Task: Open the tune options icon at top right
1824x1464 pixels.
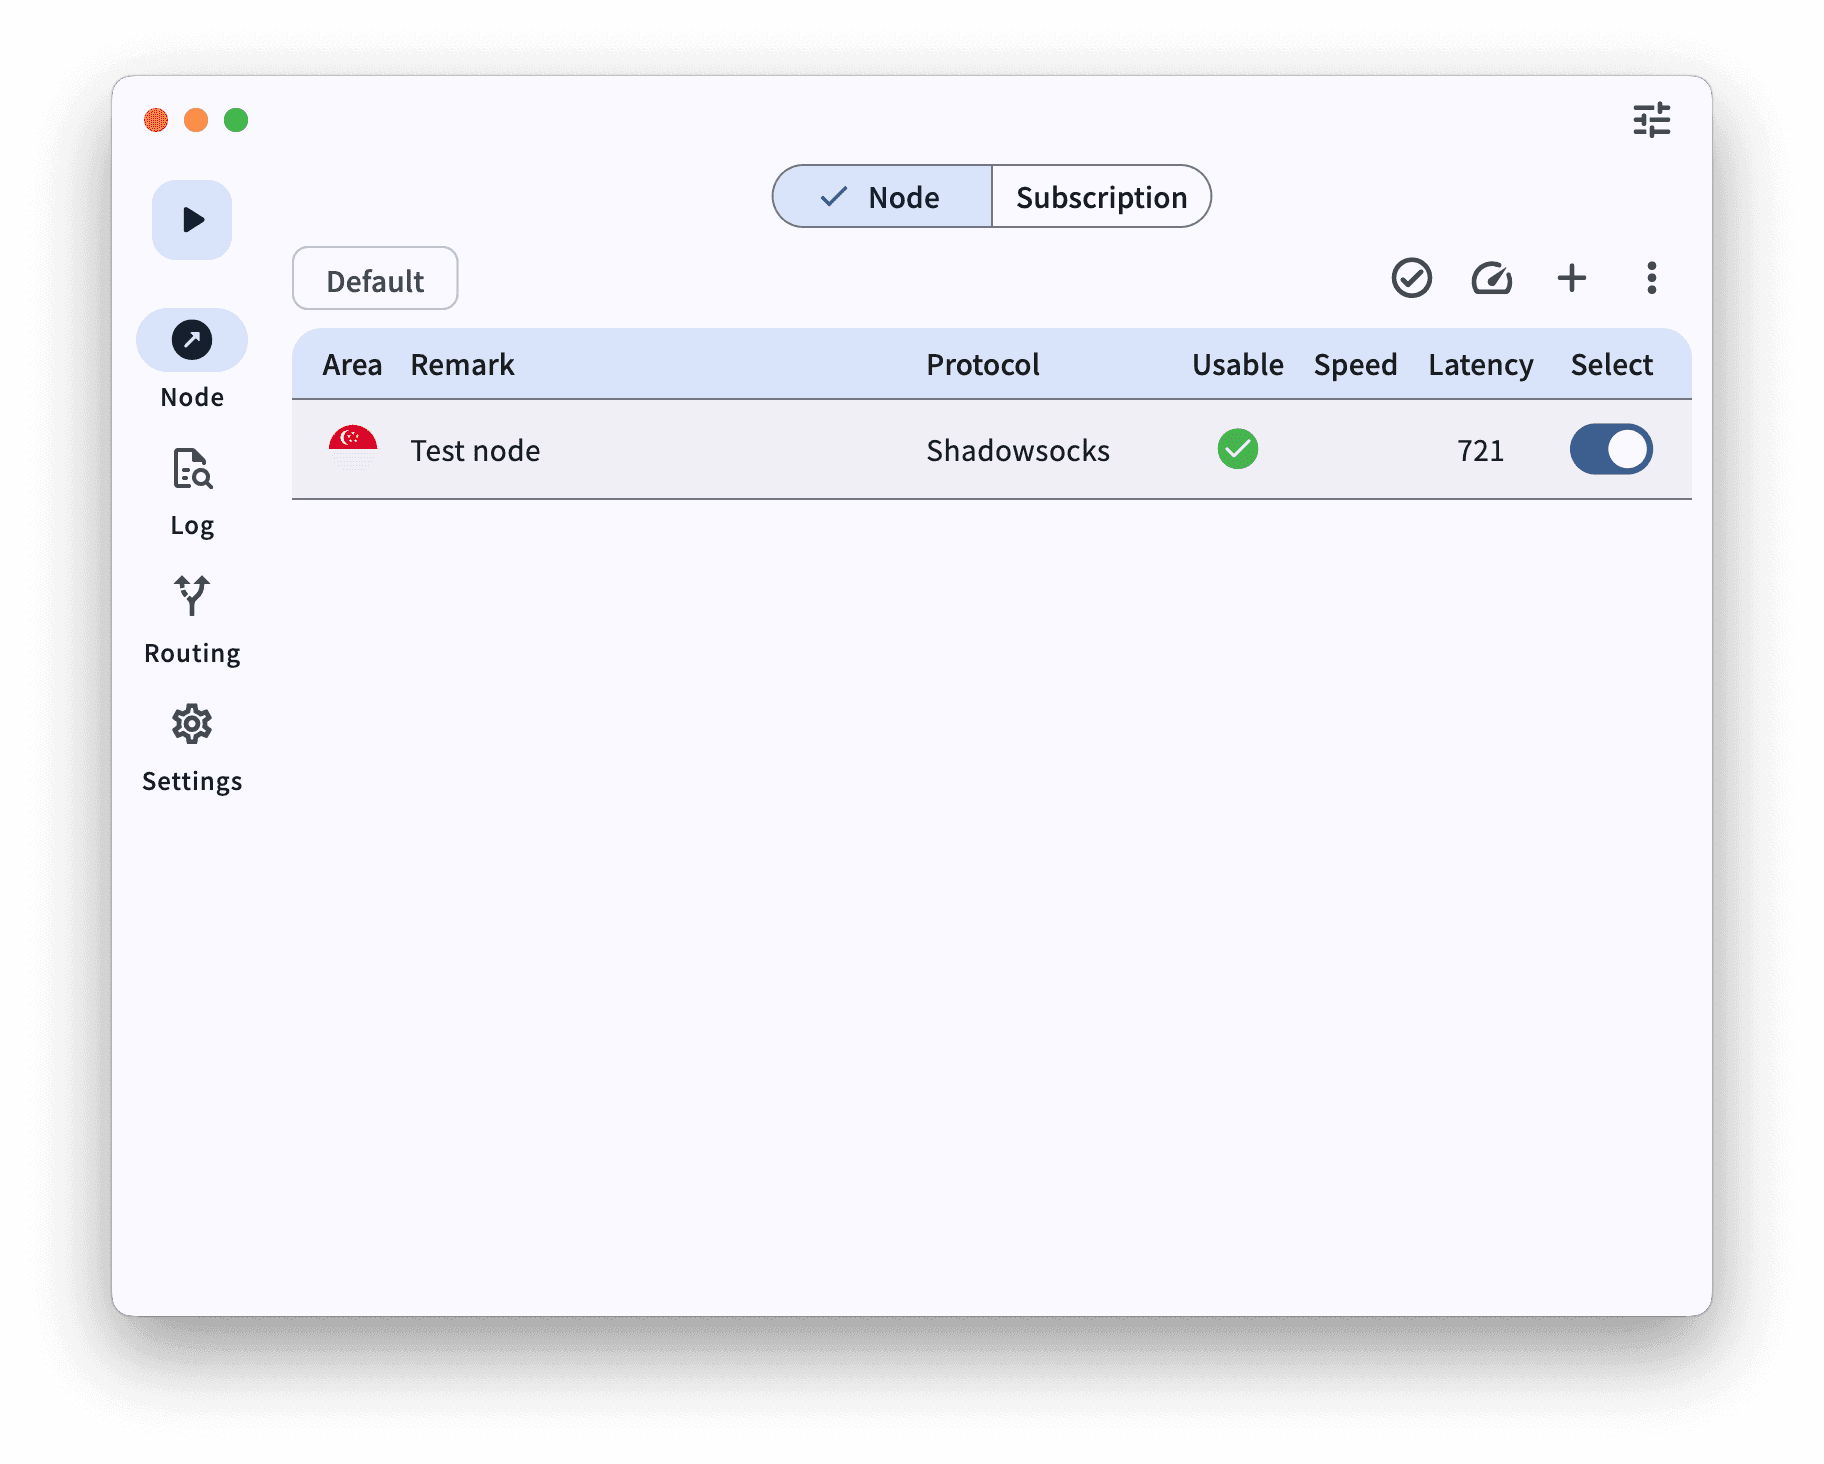Action: click(1651, 120)
